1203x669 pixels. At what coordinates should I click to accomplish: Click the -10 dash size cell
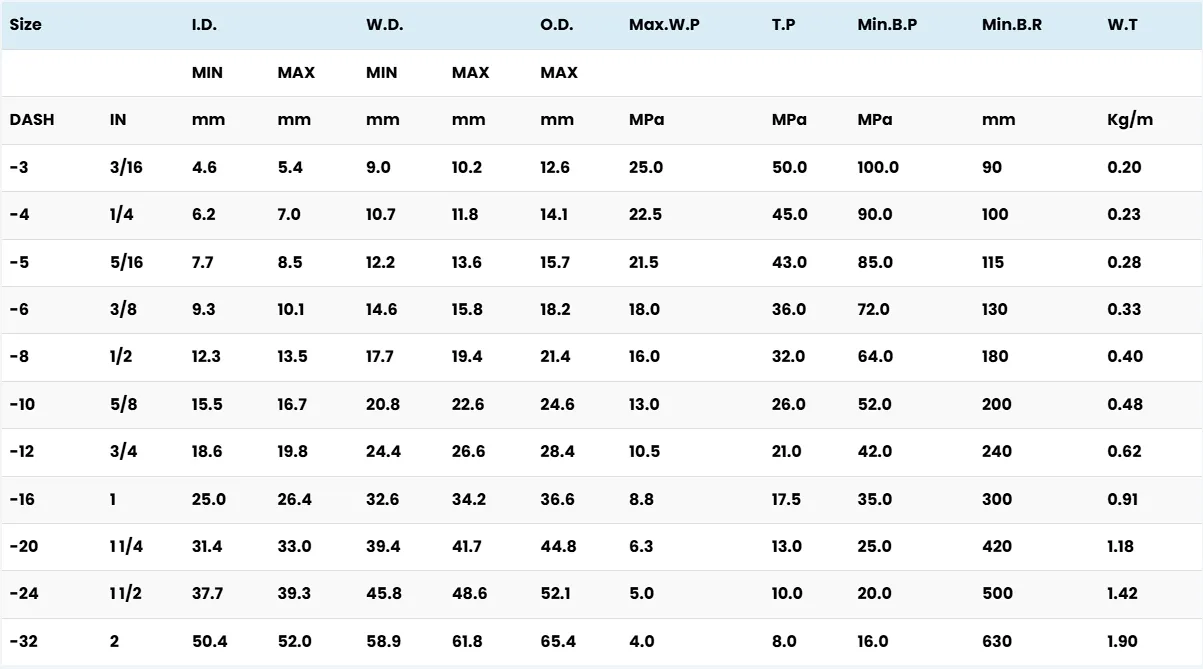(22, 404)
